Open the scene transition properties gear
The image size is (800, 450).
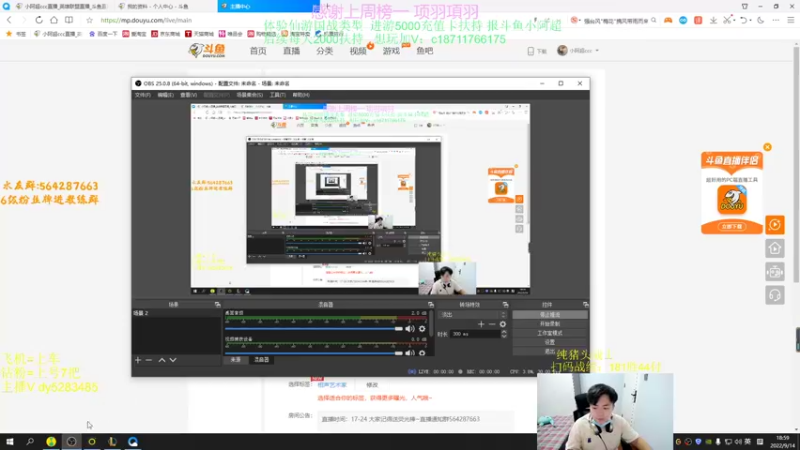pyautogui.click(x=503, y=324)
